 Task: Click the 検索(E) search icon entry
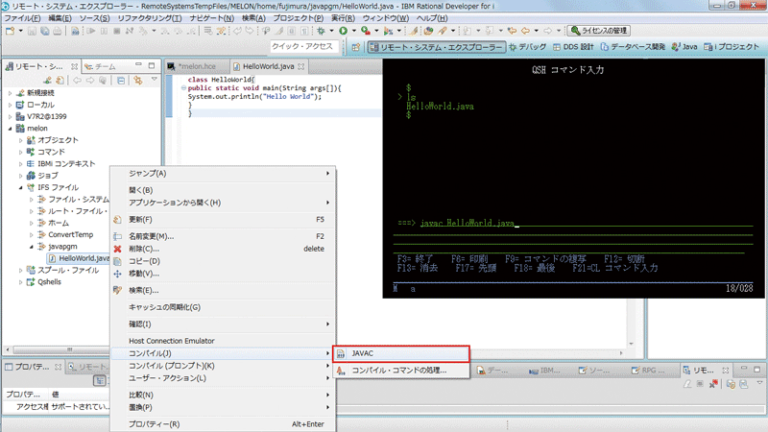(x=144, y=290)
